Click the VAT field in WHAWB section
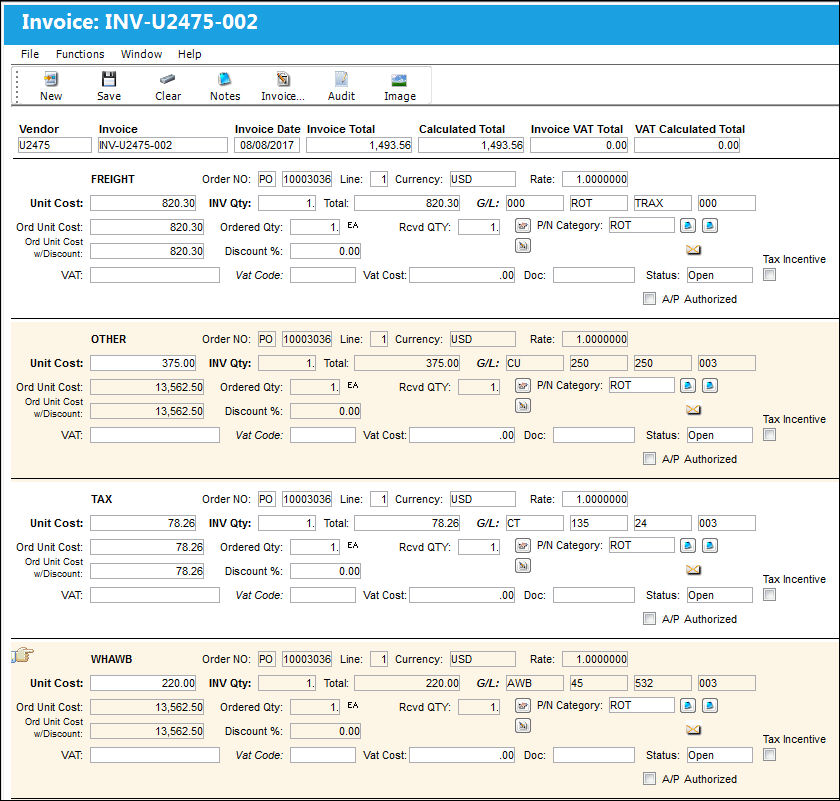The image size is (840, 801). (155, 755)
